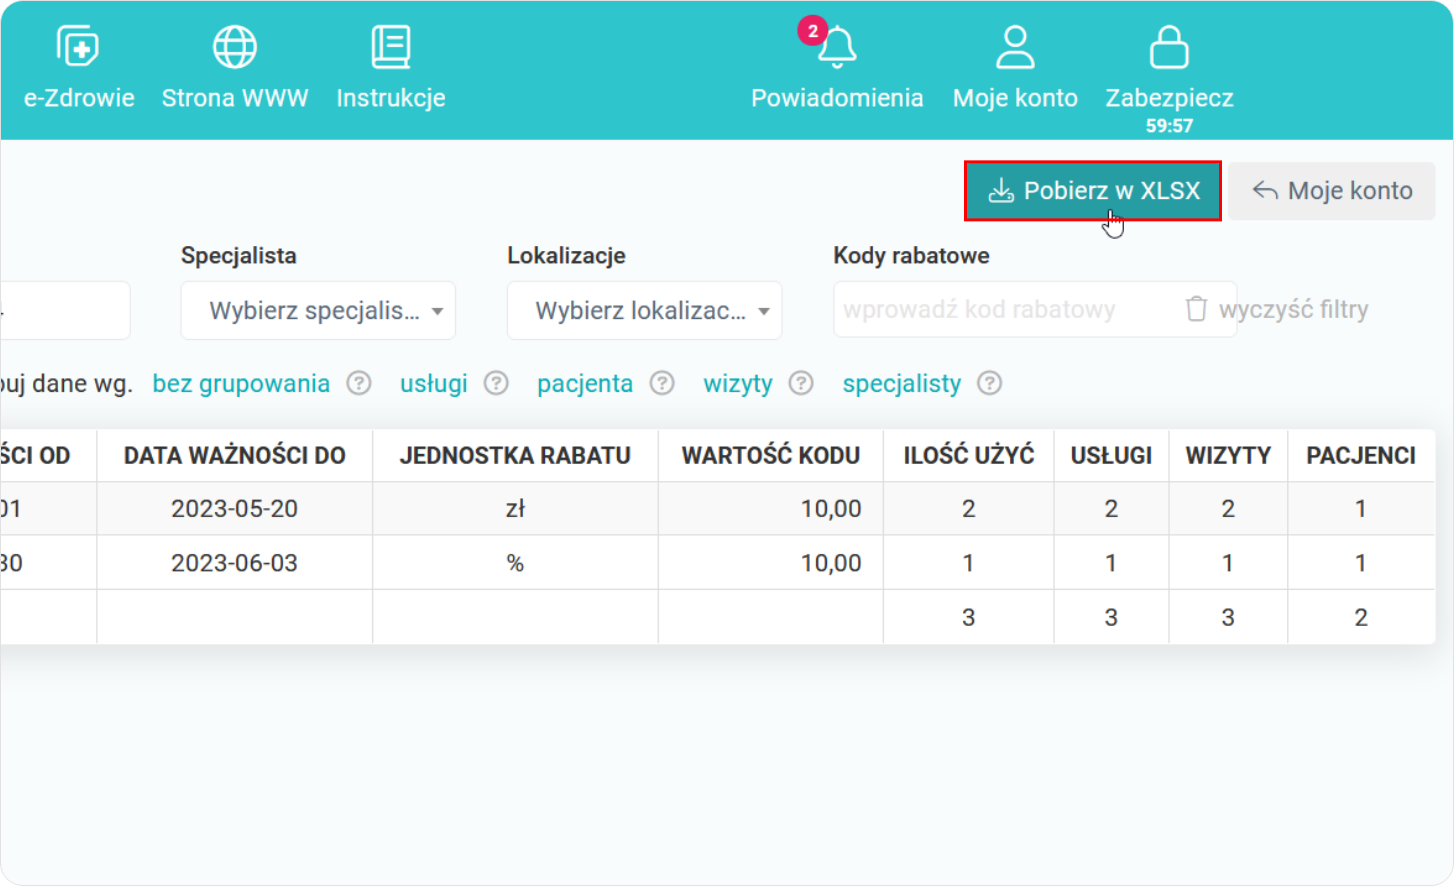Click the Zabezpiecz padlock icon
Viewport: 1454px width, 886px height.
click(1169, 47)
